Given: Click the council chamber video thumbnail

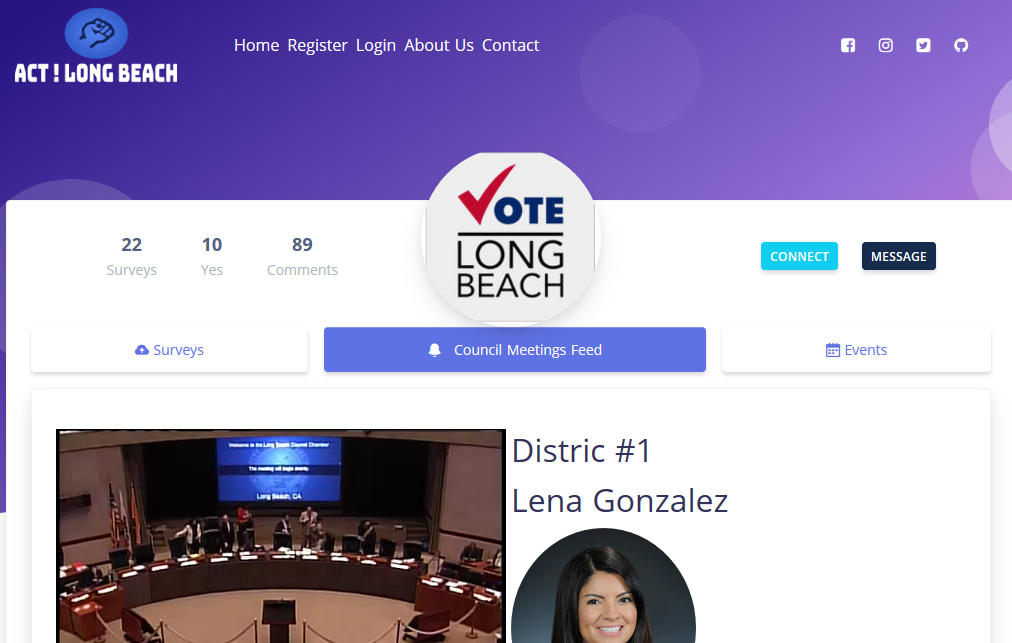Looking at the screenshot, I should tap(281, 536).
